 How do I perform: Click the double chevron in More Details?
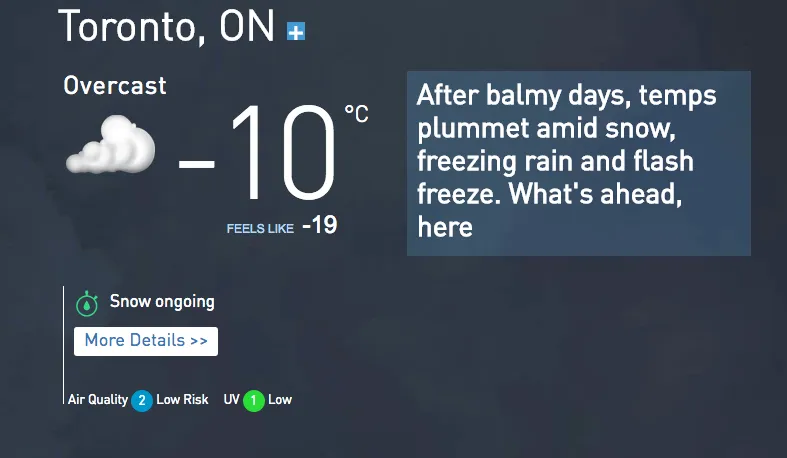pos(199,341)
